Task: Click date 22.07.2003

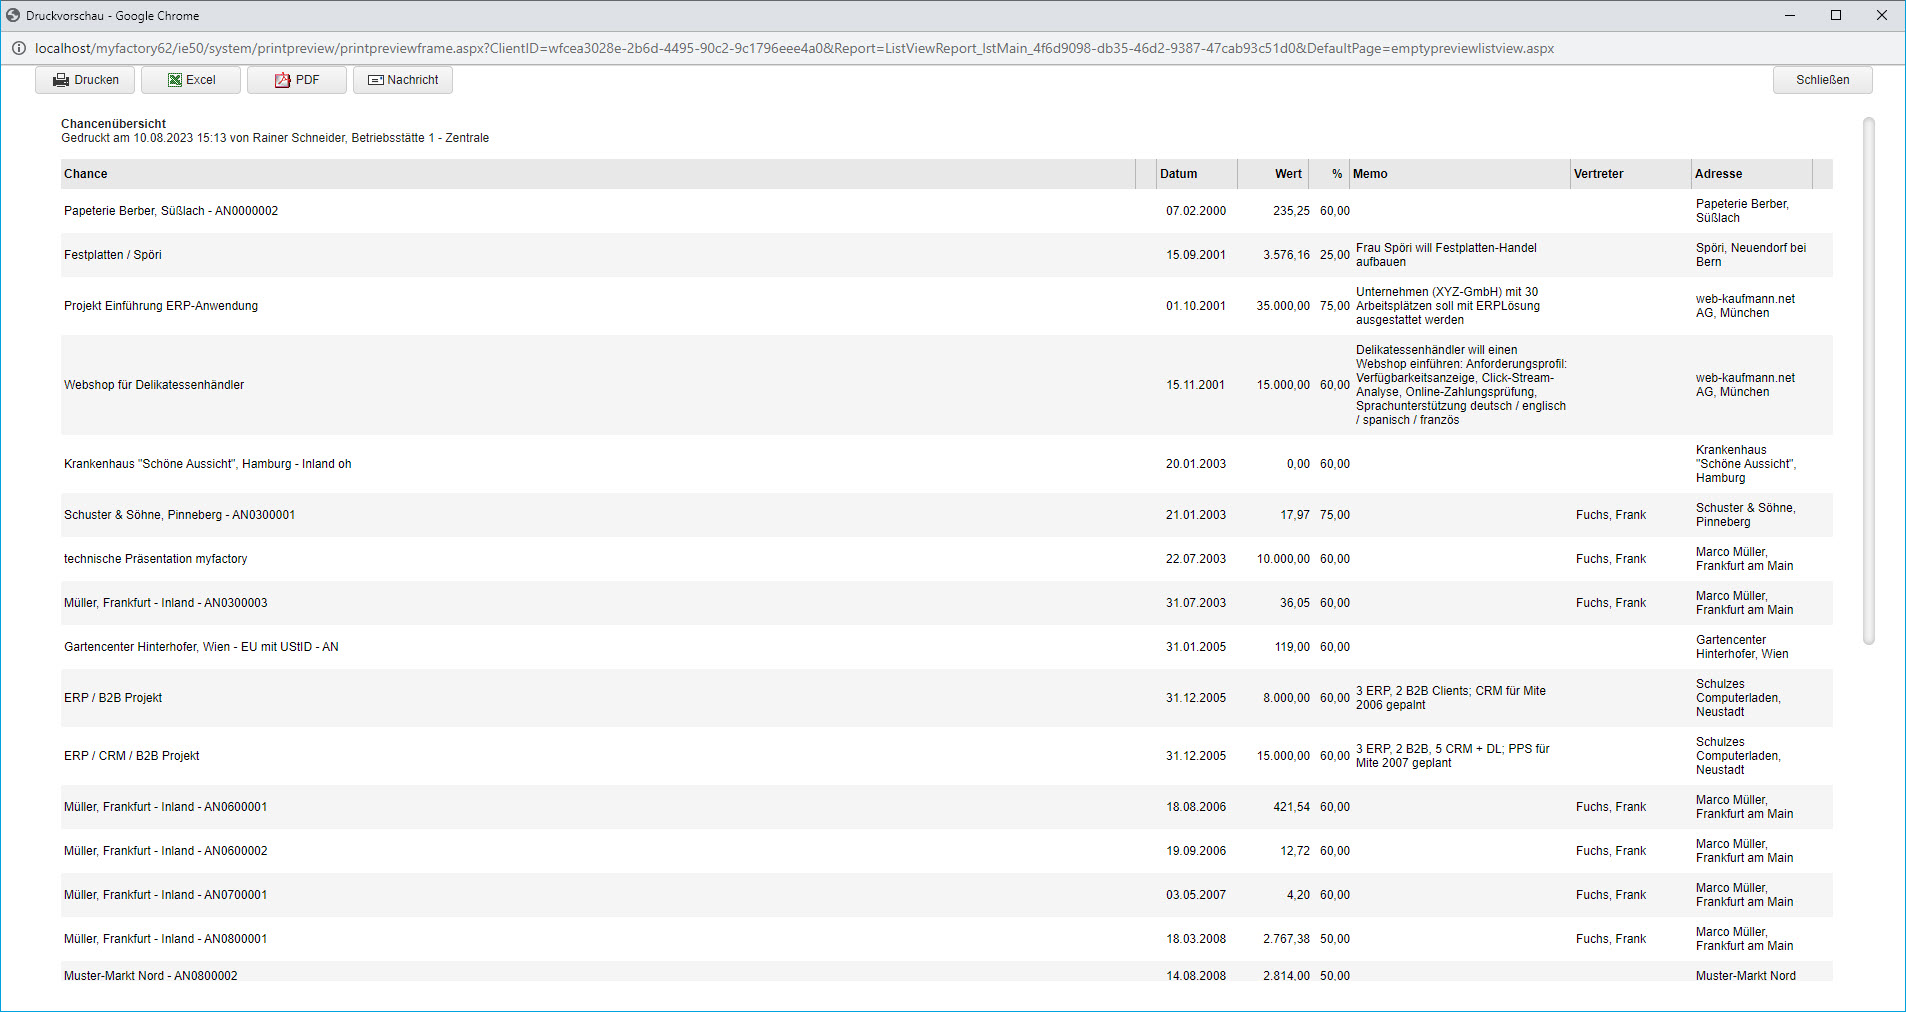Action: [1195, 559]
